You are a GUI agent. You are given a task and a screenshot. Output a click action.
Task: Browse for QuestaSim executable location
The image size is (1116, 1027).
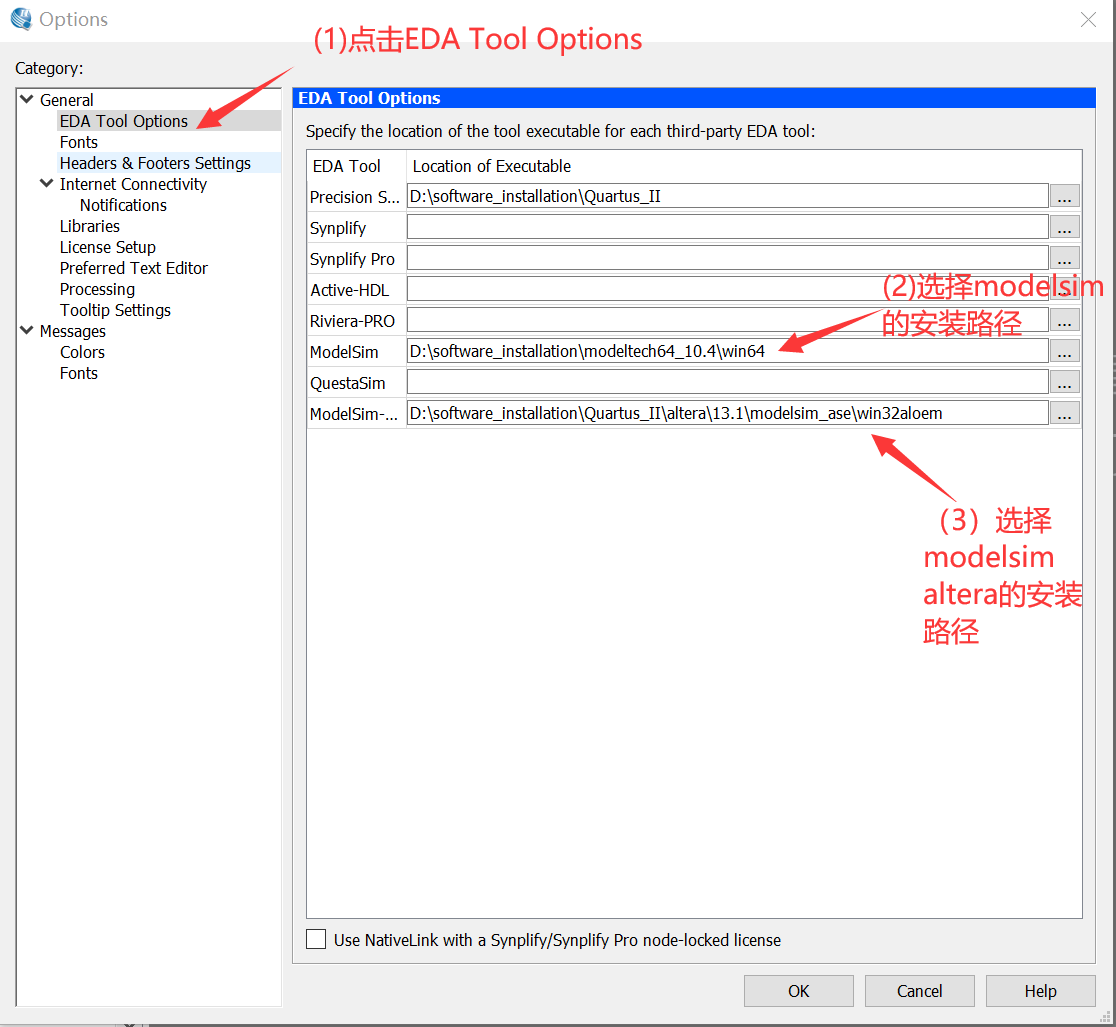point(1065,381)
